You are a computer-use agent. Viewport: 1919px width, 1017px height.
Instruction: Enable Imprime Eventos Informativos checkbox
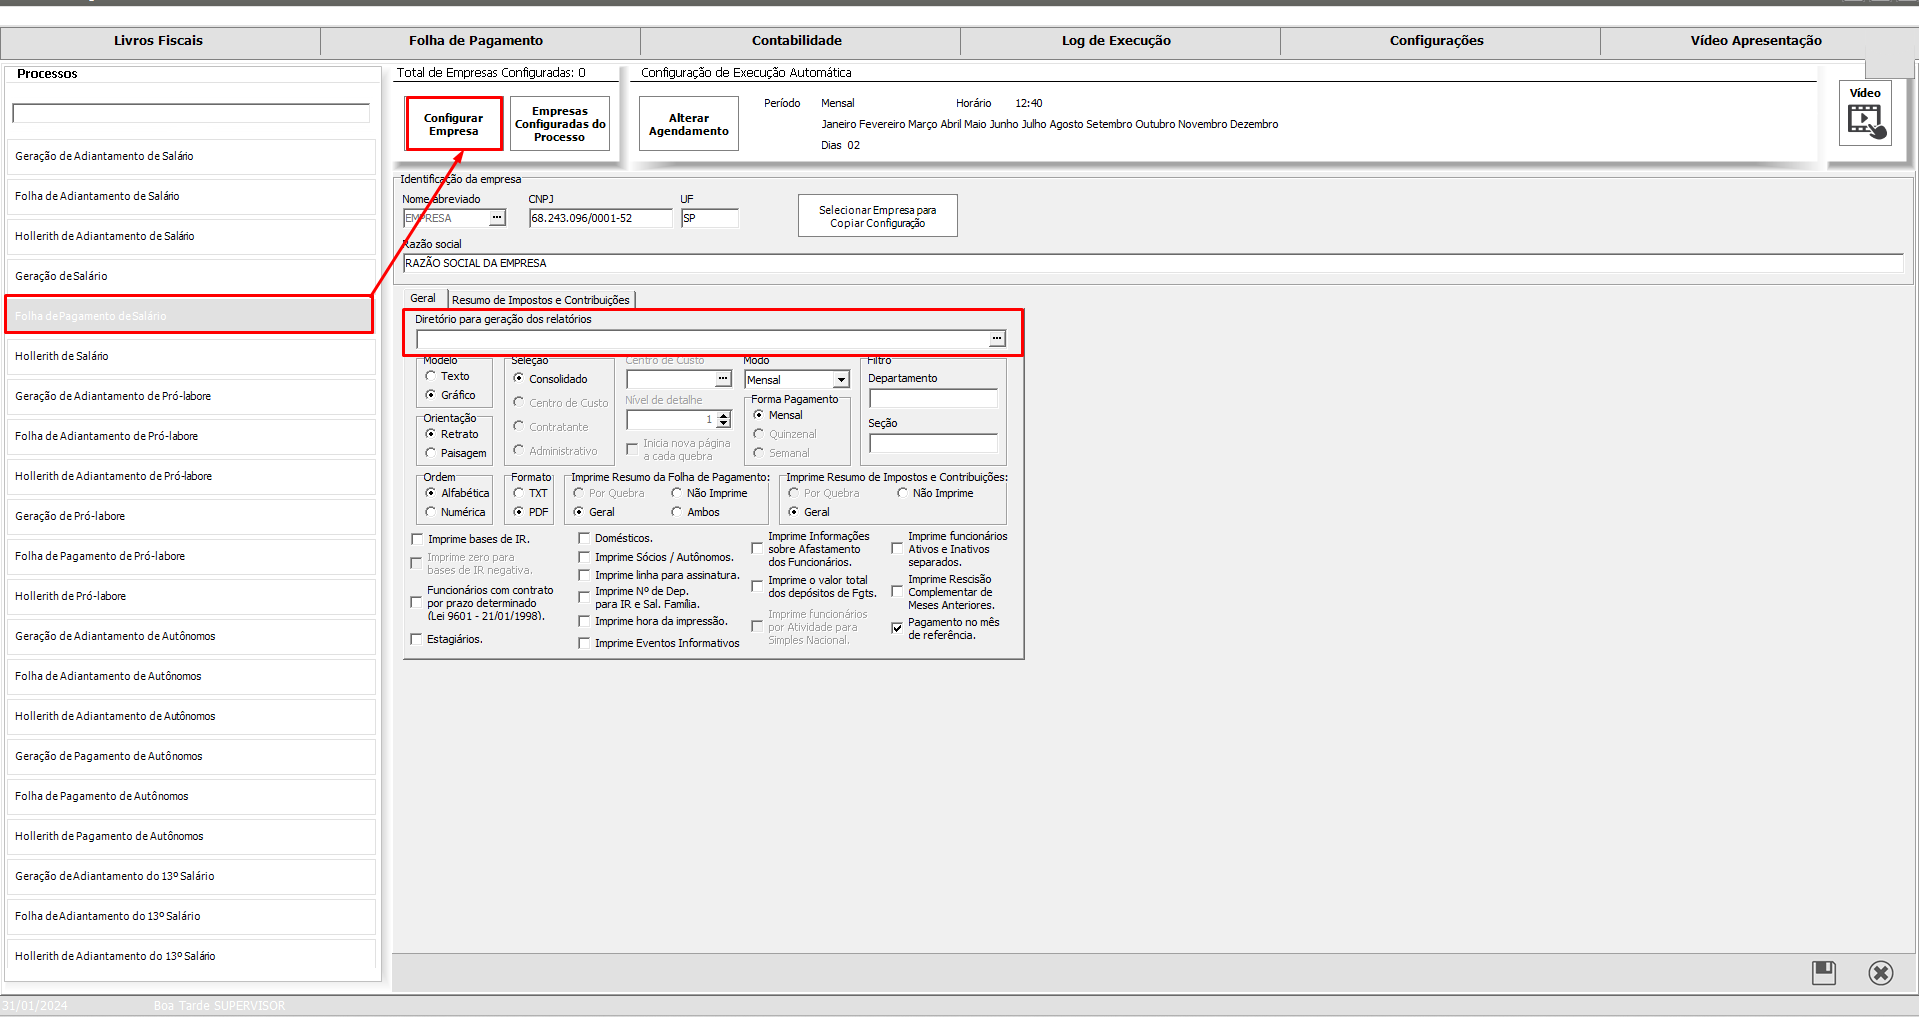584,643
